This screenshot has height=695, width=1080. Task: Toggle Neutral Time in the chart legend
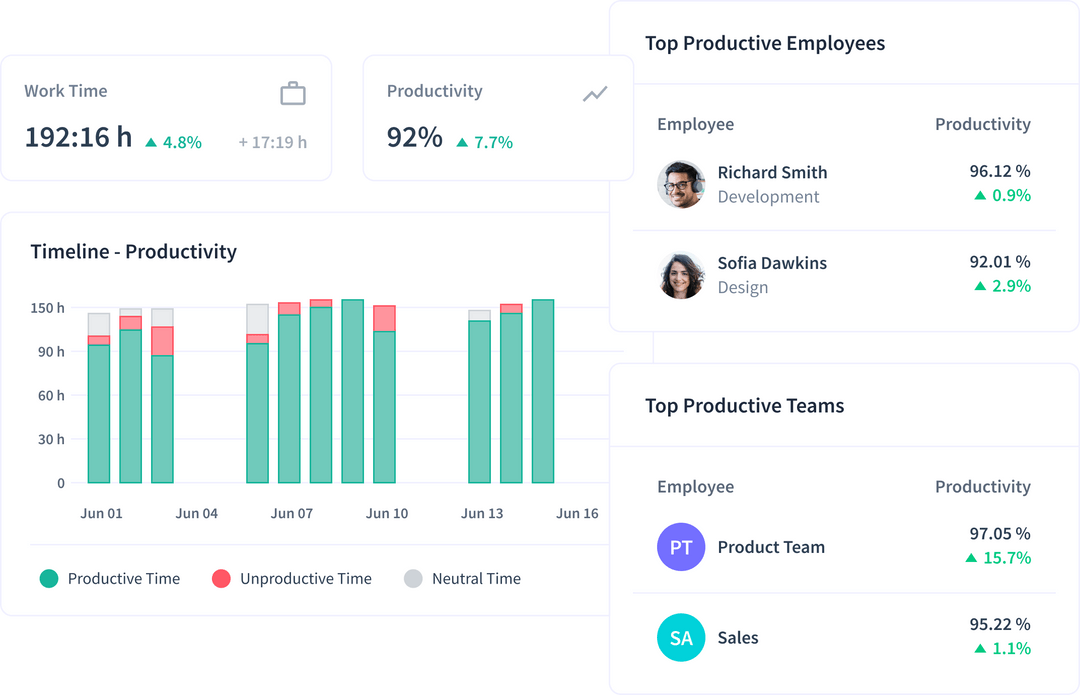(475, 578)
